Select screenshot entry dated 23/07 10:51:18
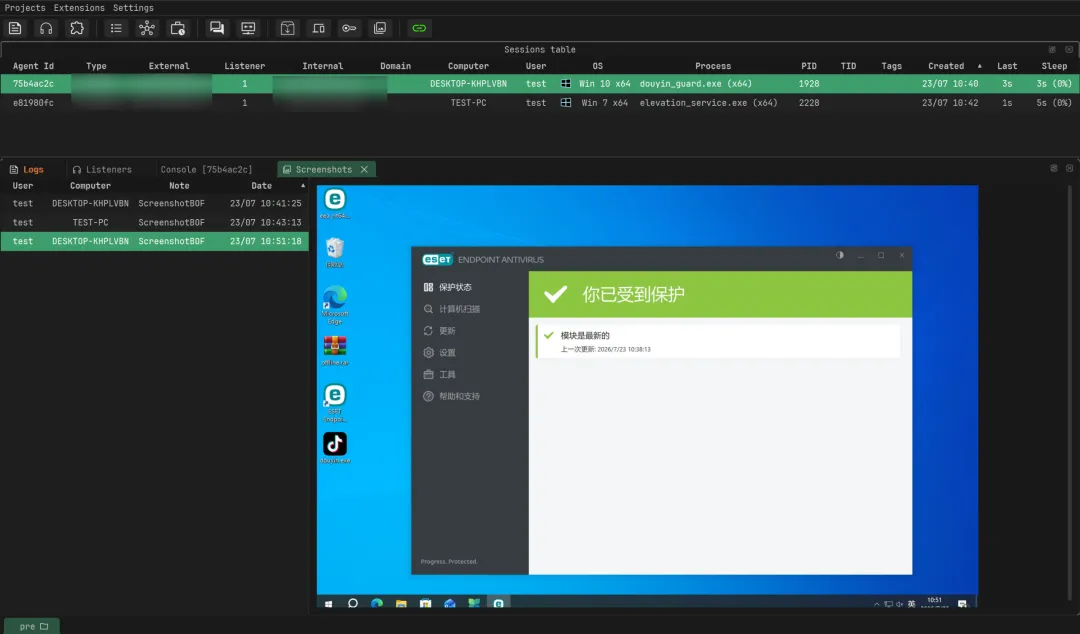This screenshot has height=634, width=1080. tap(154, 241)
